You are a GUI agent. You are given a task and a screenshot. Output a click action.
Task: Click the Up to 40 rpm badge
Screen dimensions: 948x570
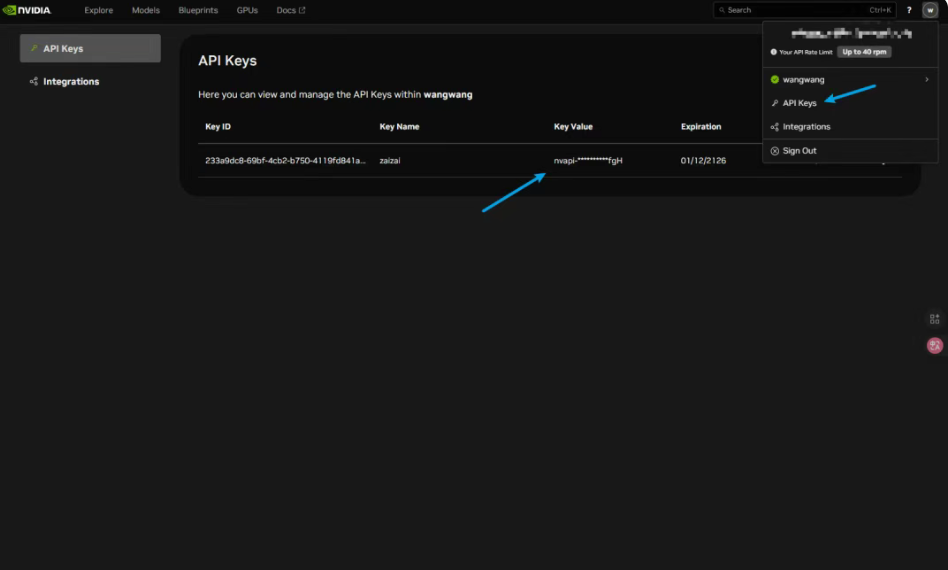(x=864, y=52)
